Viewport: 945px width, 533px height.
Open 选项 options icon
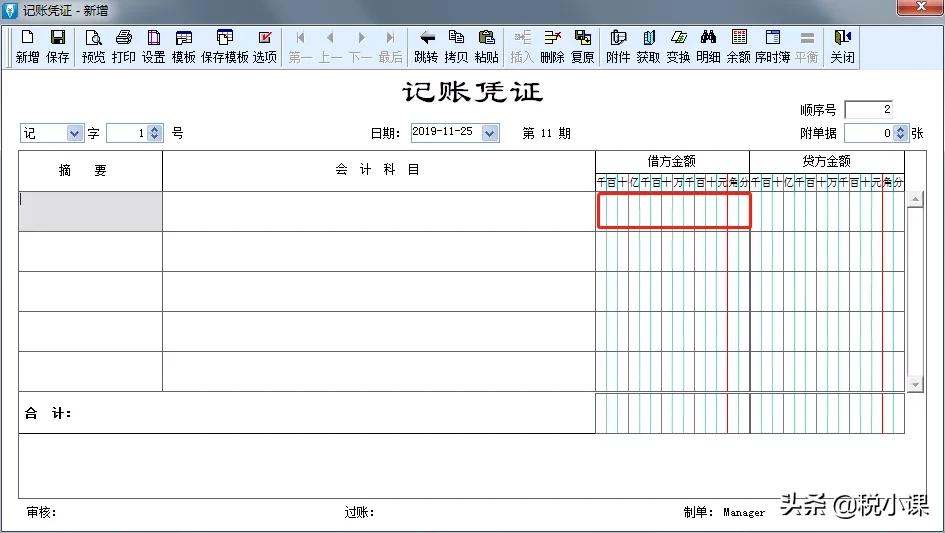click(265, 46)
